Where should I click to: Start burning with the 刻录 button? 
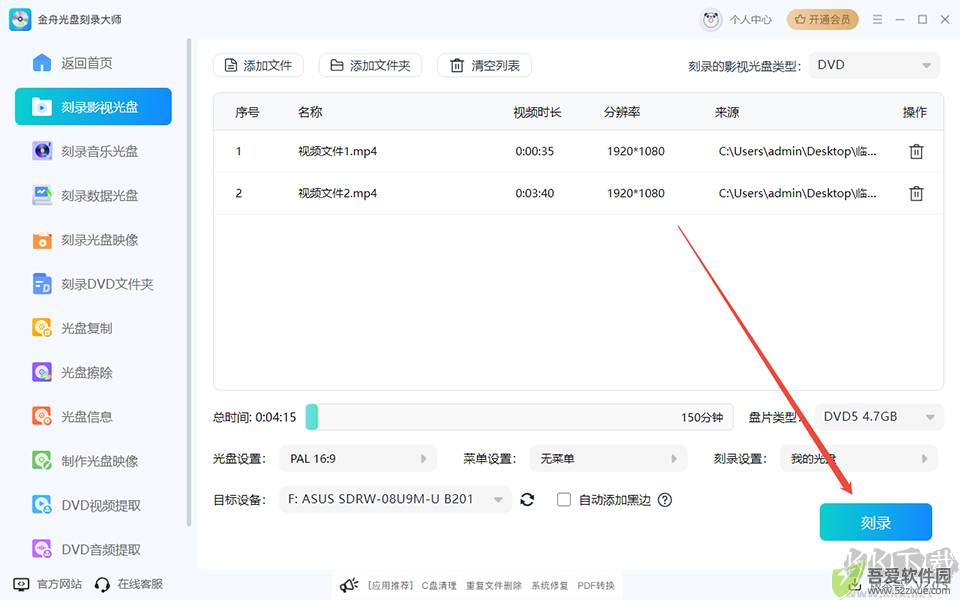[876, 522]
